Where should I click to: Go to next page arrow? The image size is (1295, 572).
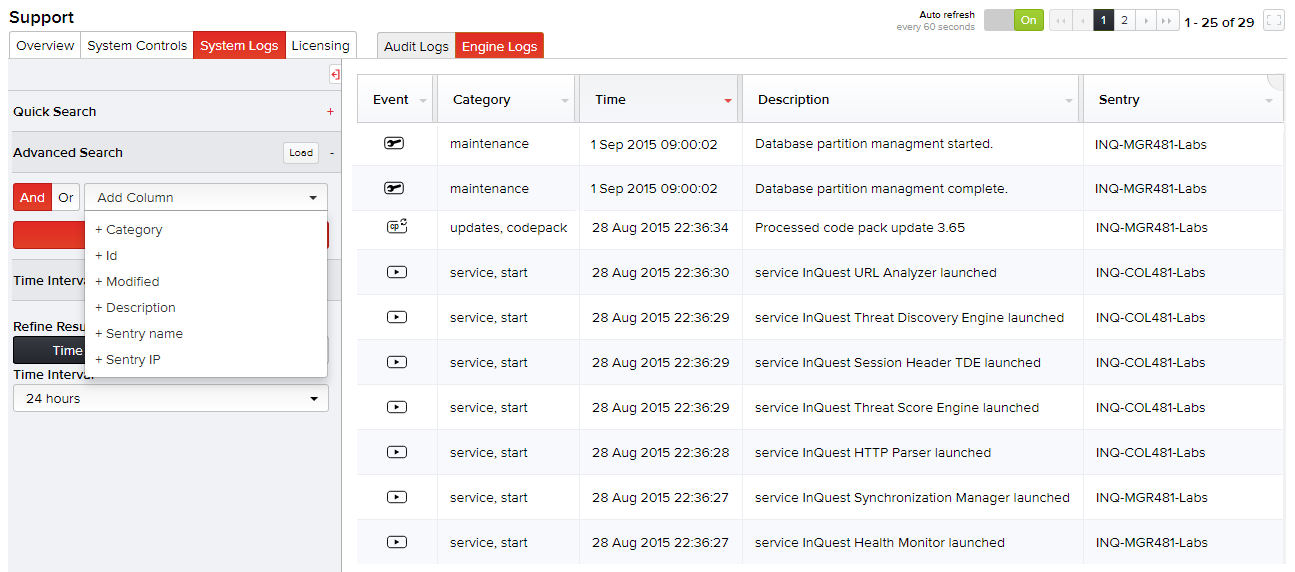[x=1145, y=21]
